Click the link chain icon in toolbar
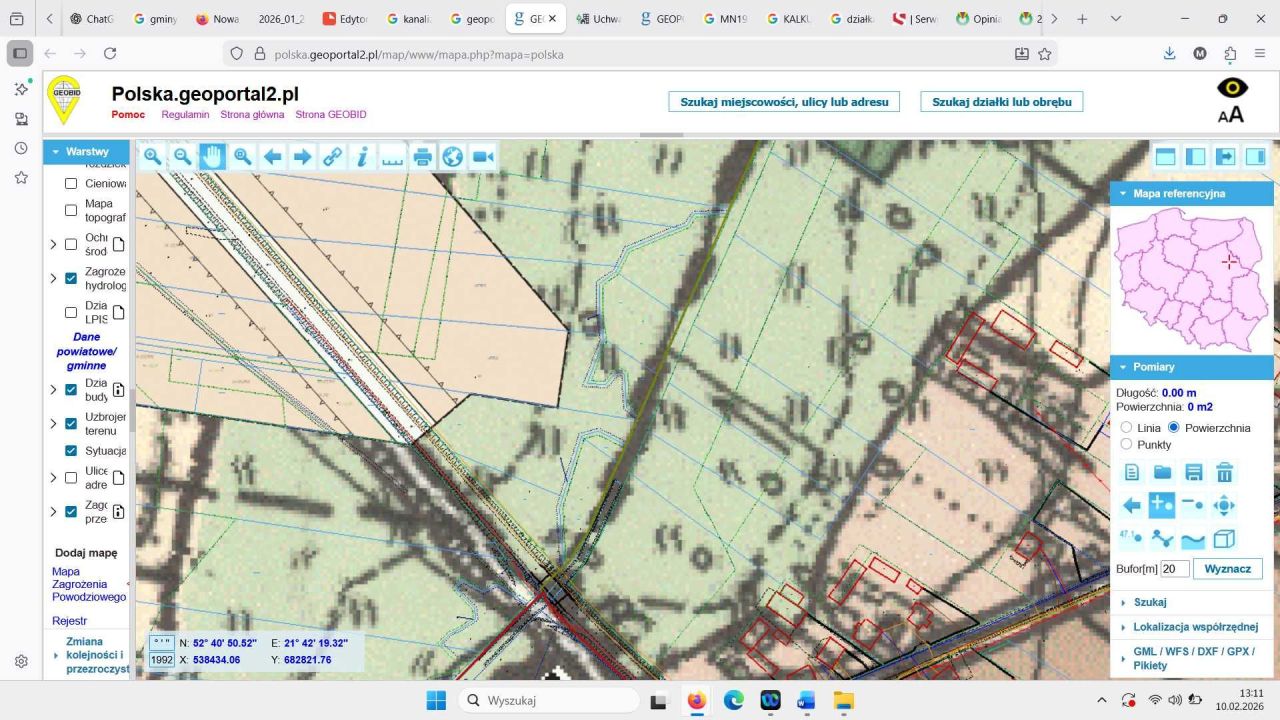1280x720 pixels. tap(332, 156)
